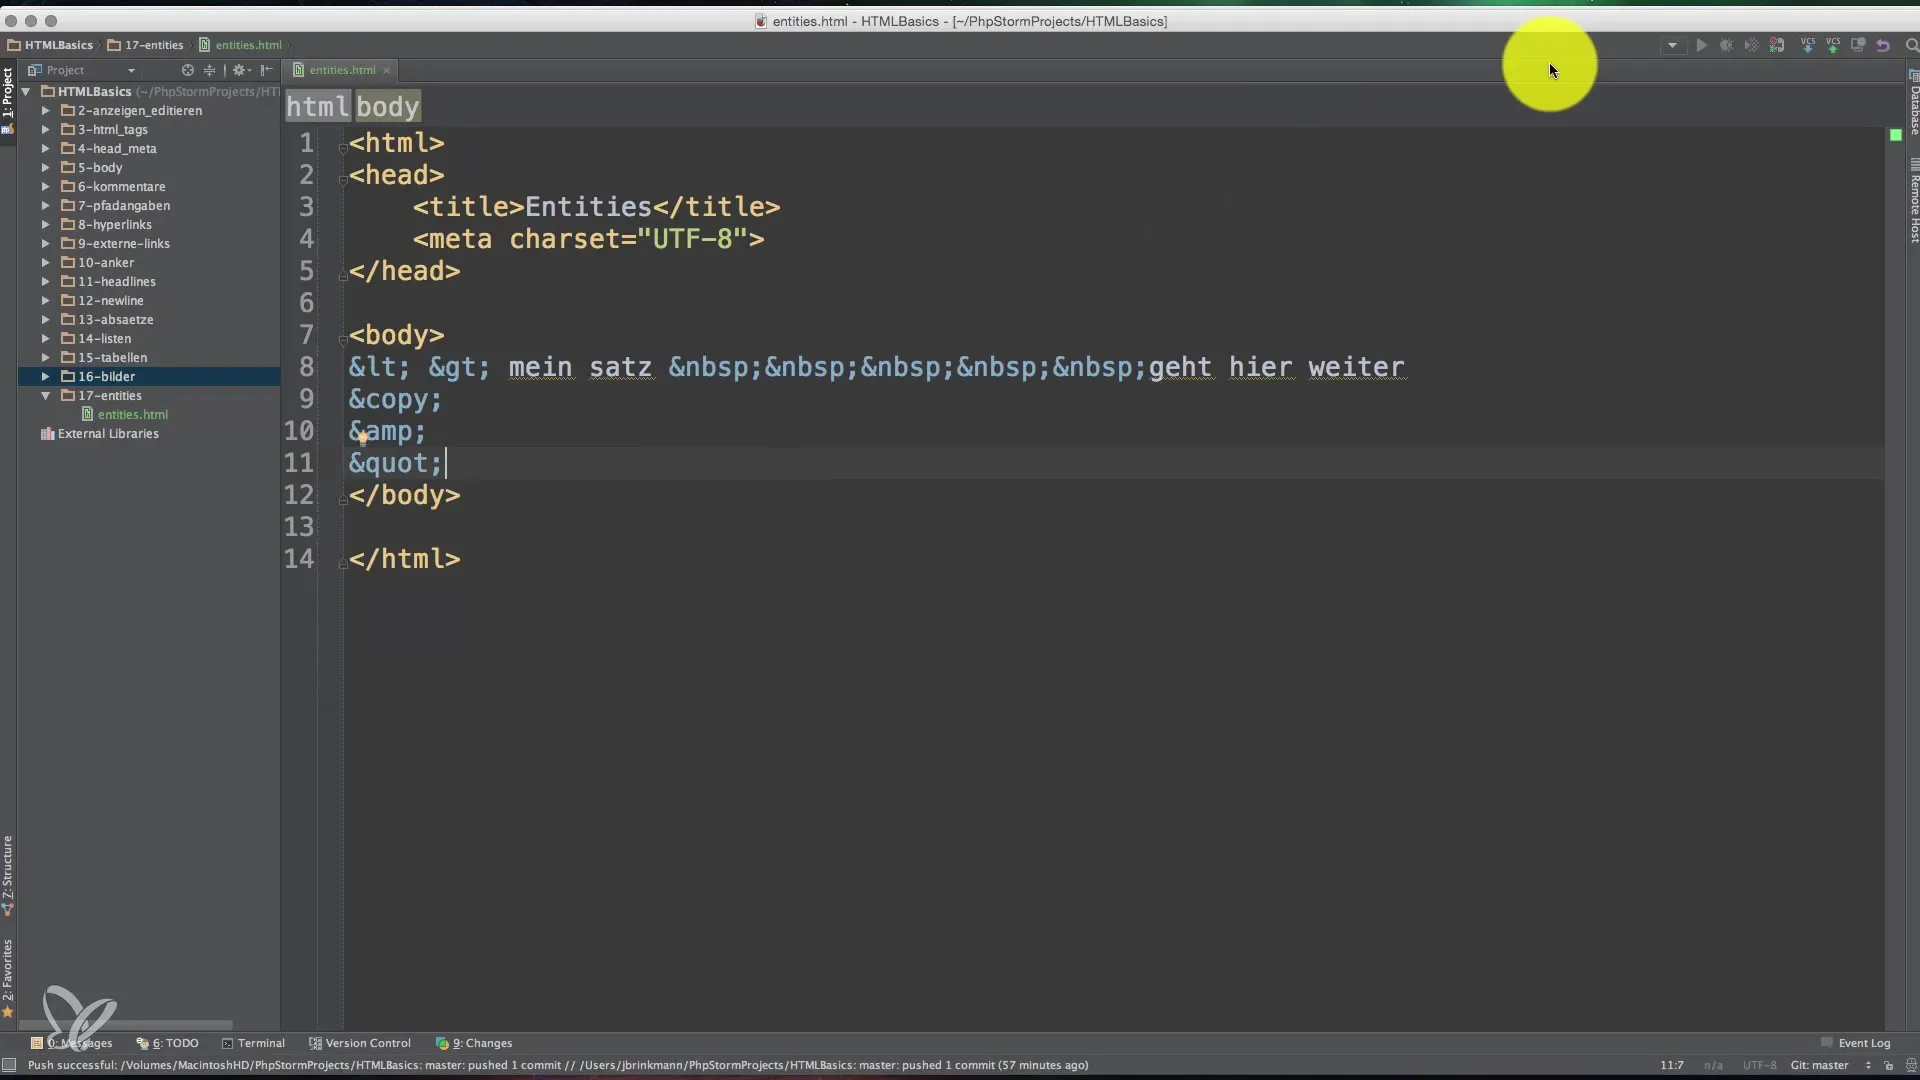Screen dimensions: 1920x1080
Task: Click Scroll from Source target icon
Action: coord(187,70)
